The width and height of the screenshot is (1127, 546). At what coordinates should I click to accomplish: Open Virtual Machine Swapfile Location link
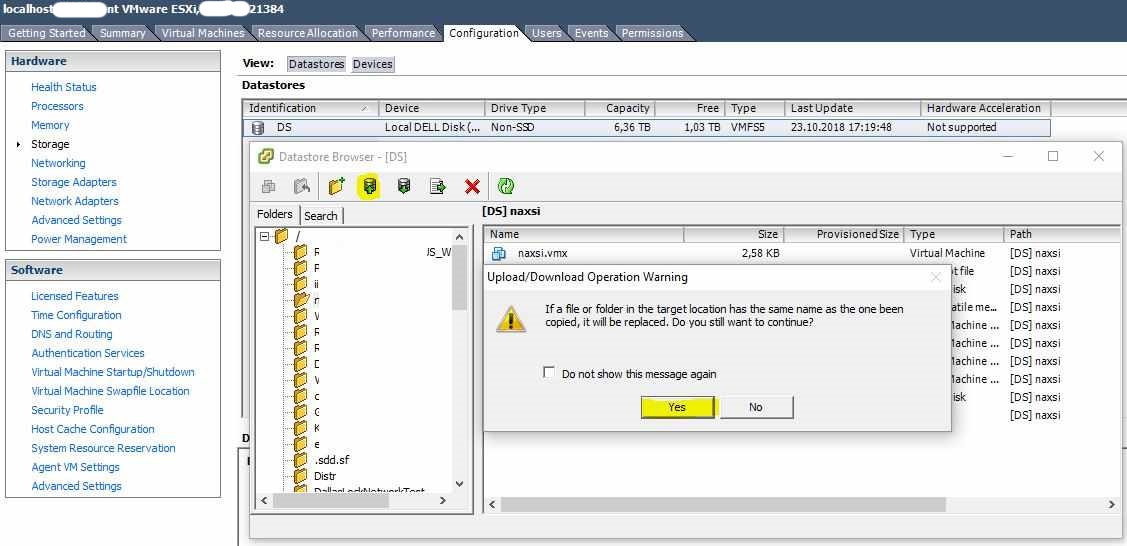click(110, 391)
